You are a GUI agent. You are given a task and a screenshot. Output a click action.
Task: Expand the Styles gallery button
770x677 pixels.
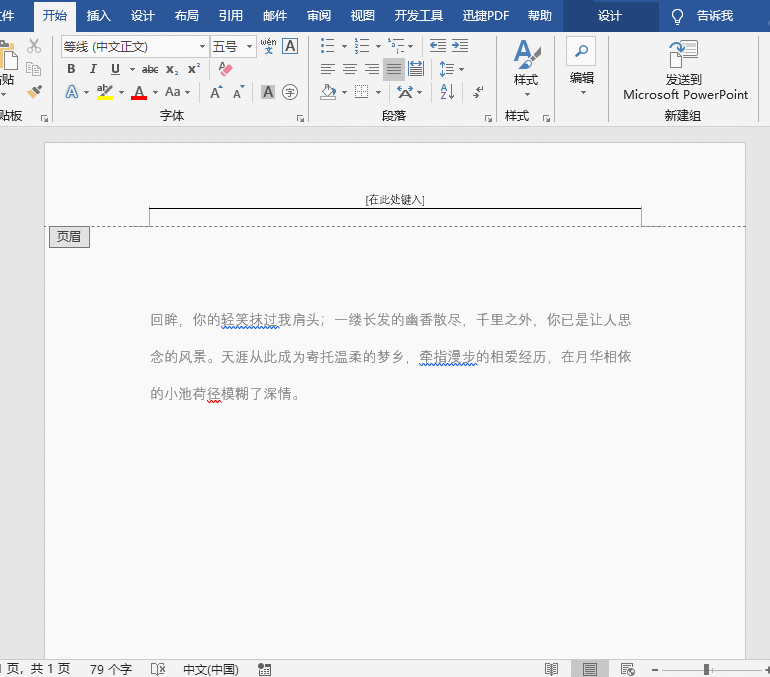(526, 69)
